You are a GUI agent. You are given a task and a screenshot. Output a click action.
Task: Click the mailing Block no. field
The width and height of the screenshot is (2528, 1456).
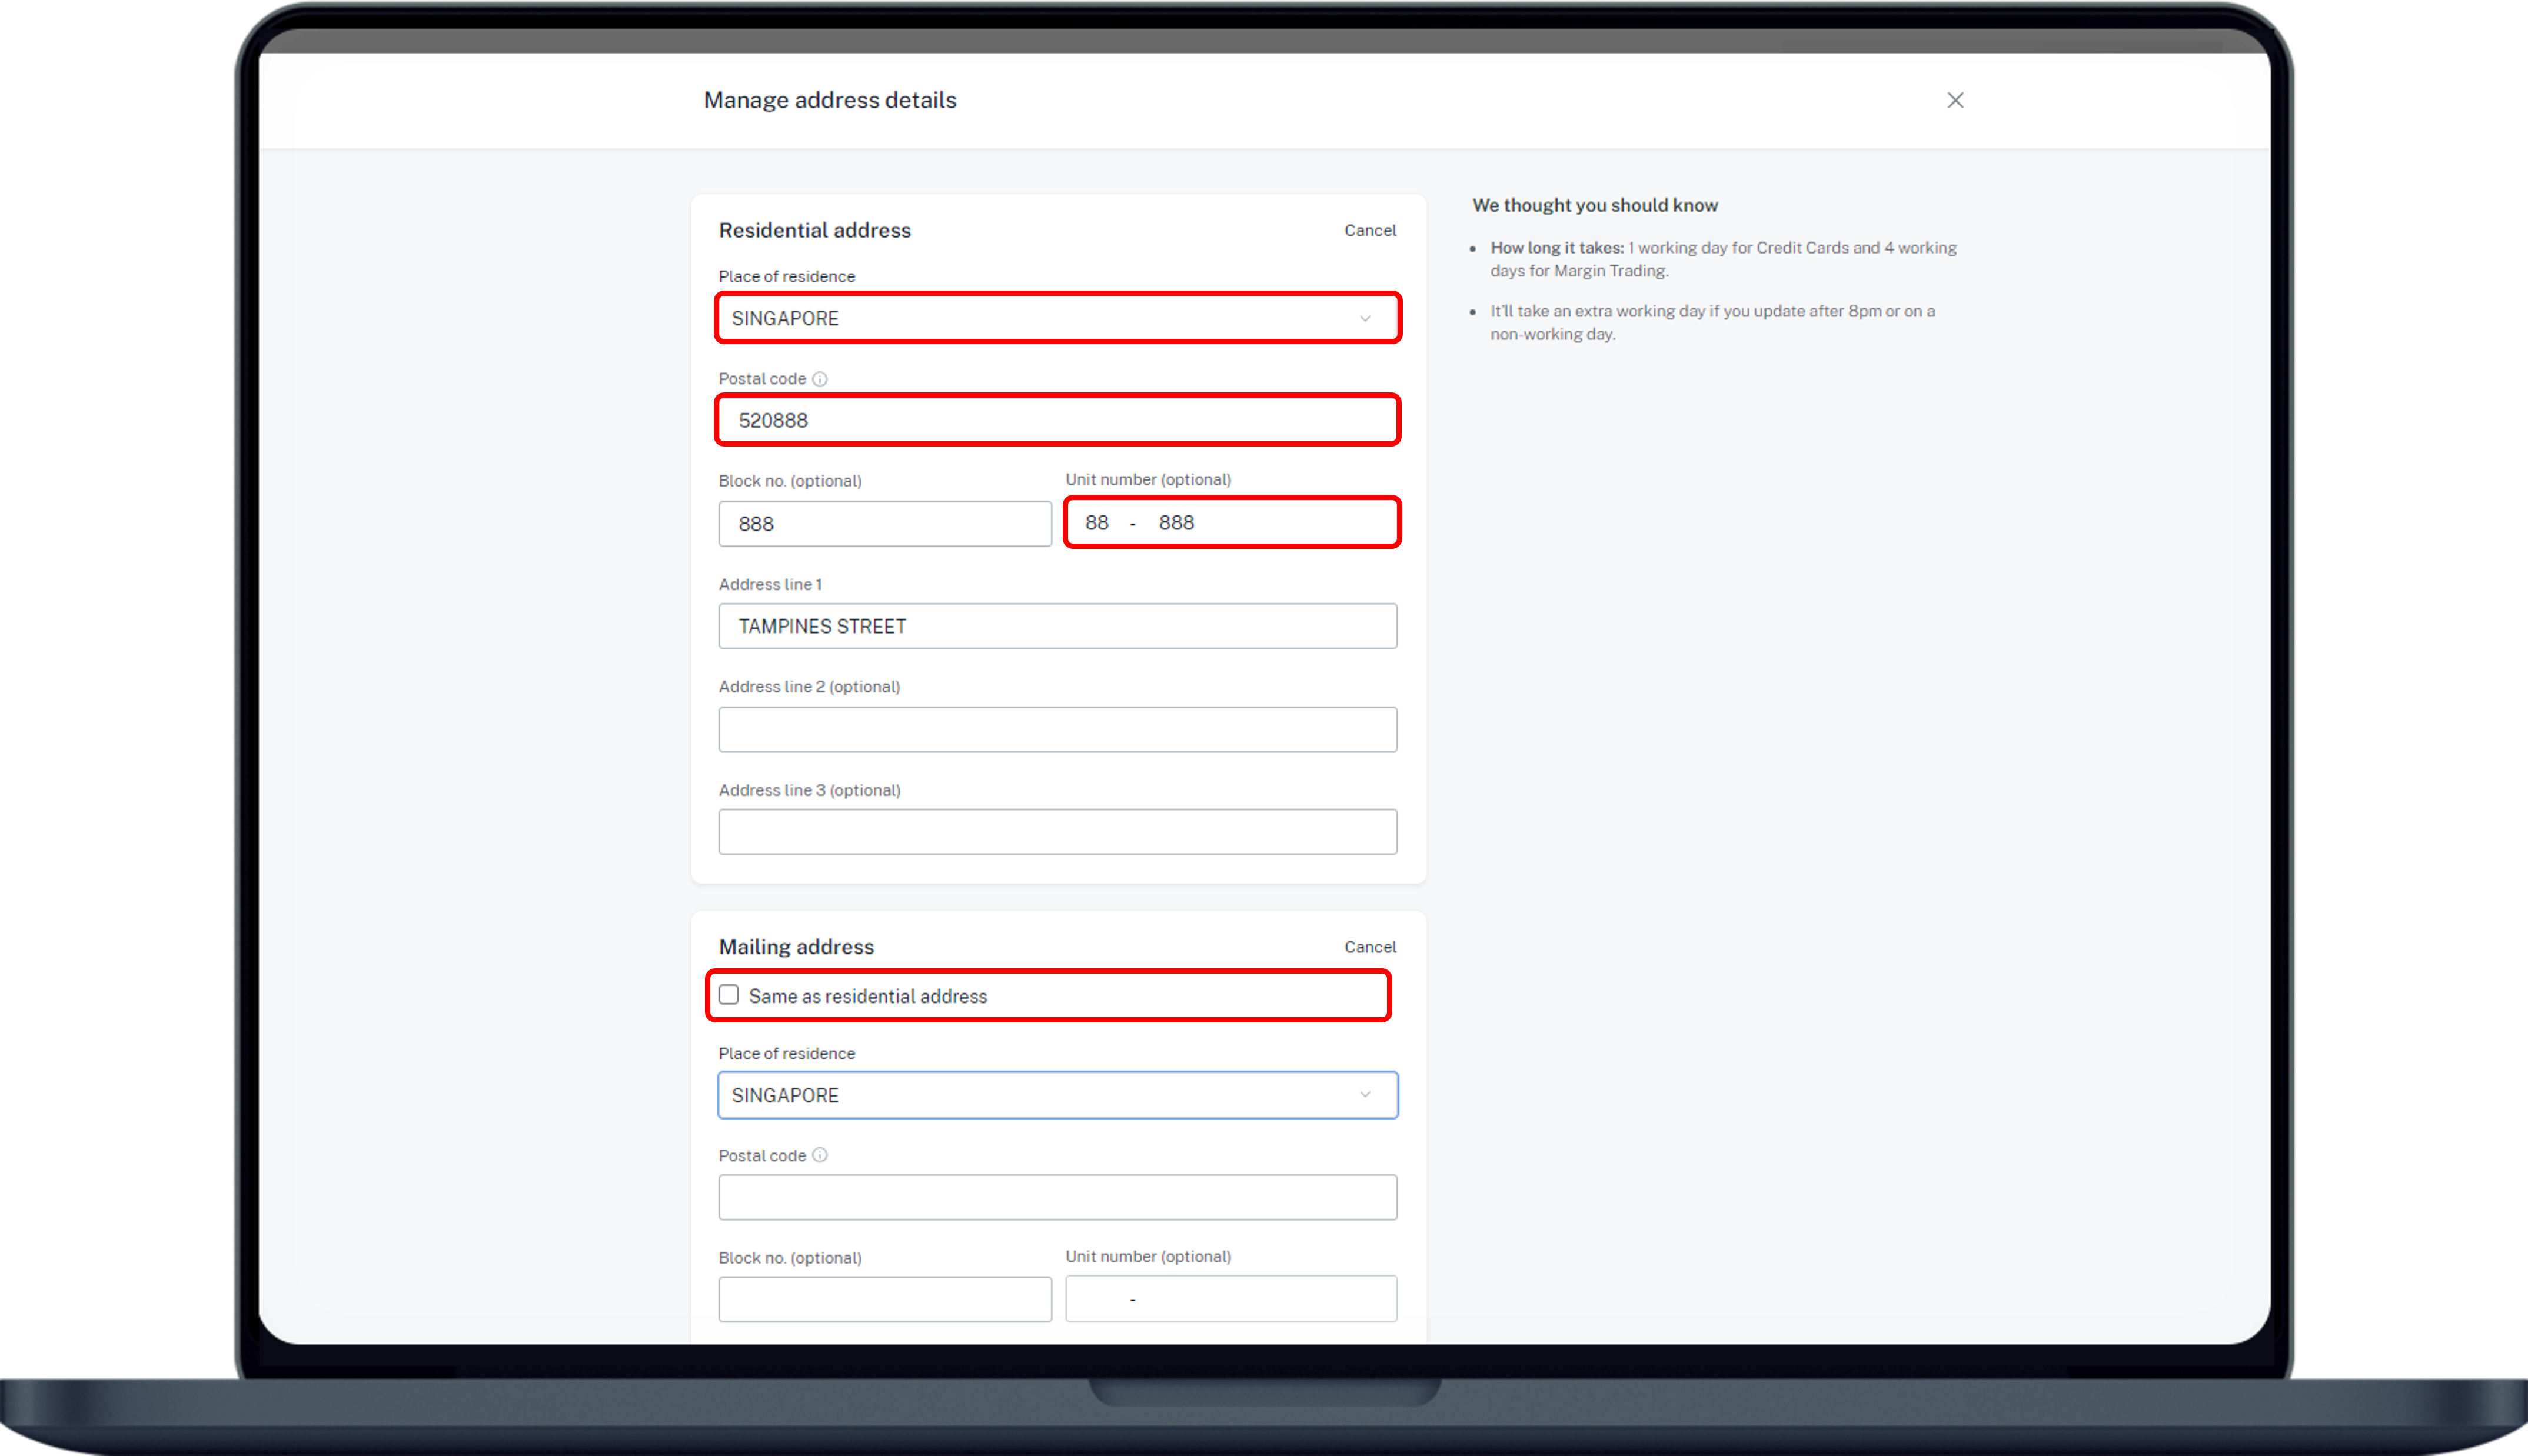tap(884, 1299)
